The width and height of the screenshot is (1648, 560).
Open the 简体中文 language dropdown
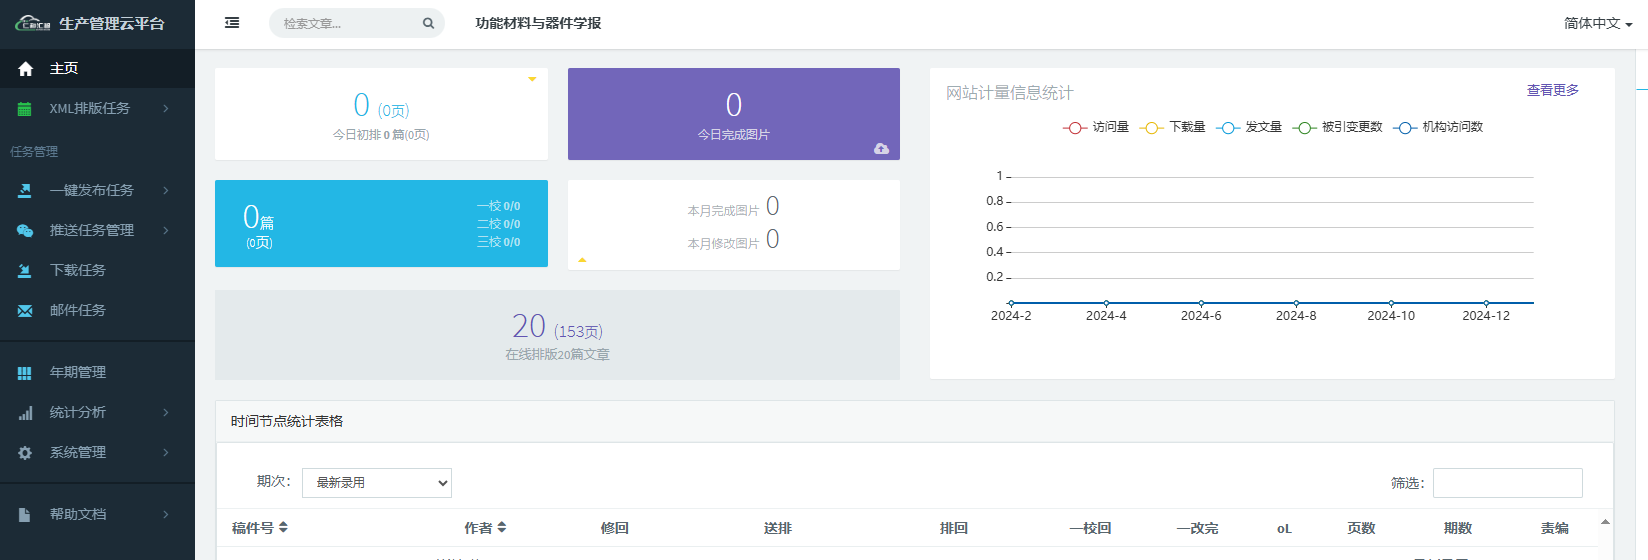click(1597, 23)
